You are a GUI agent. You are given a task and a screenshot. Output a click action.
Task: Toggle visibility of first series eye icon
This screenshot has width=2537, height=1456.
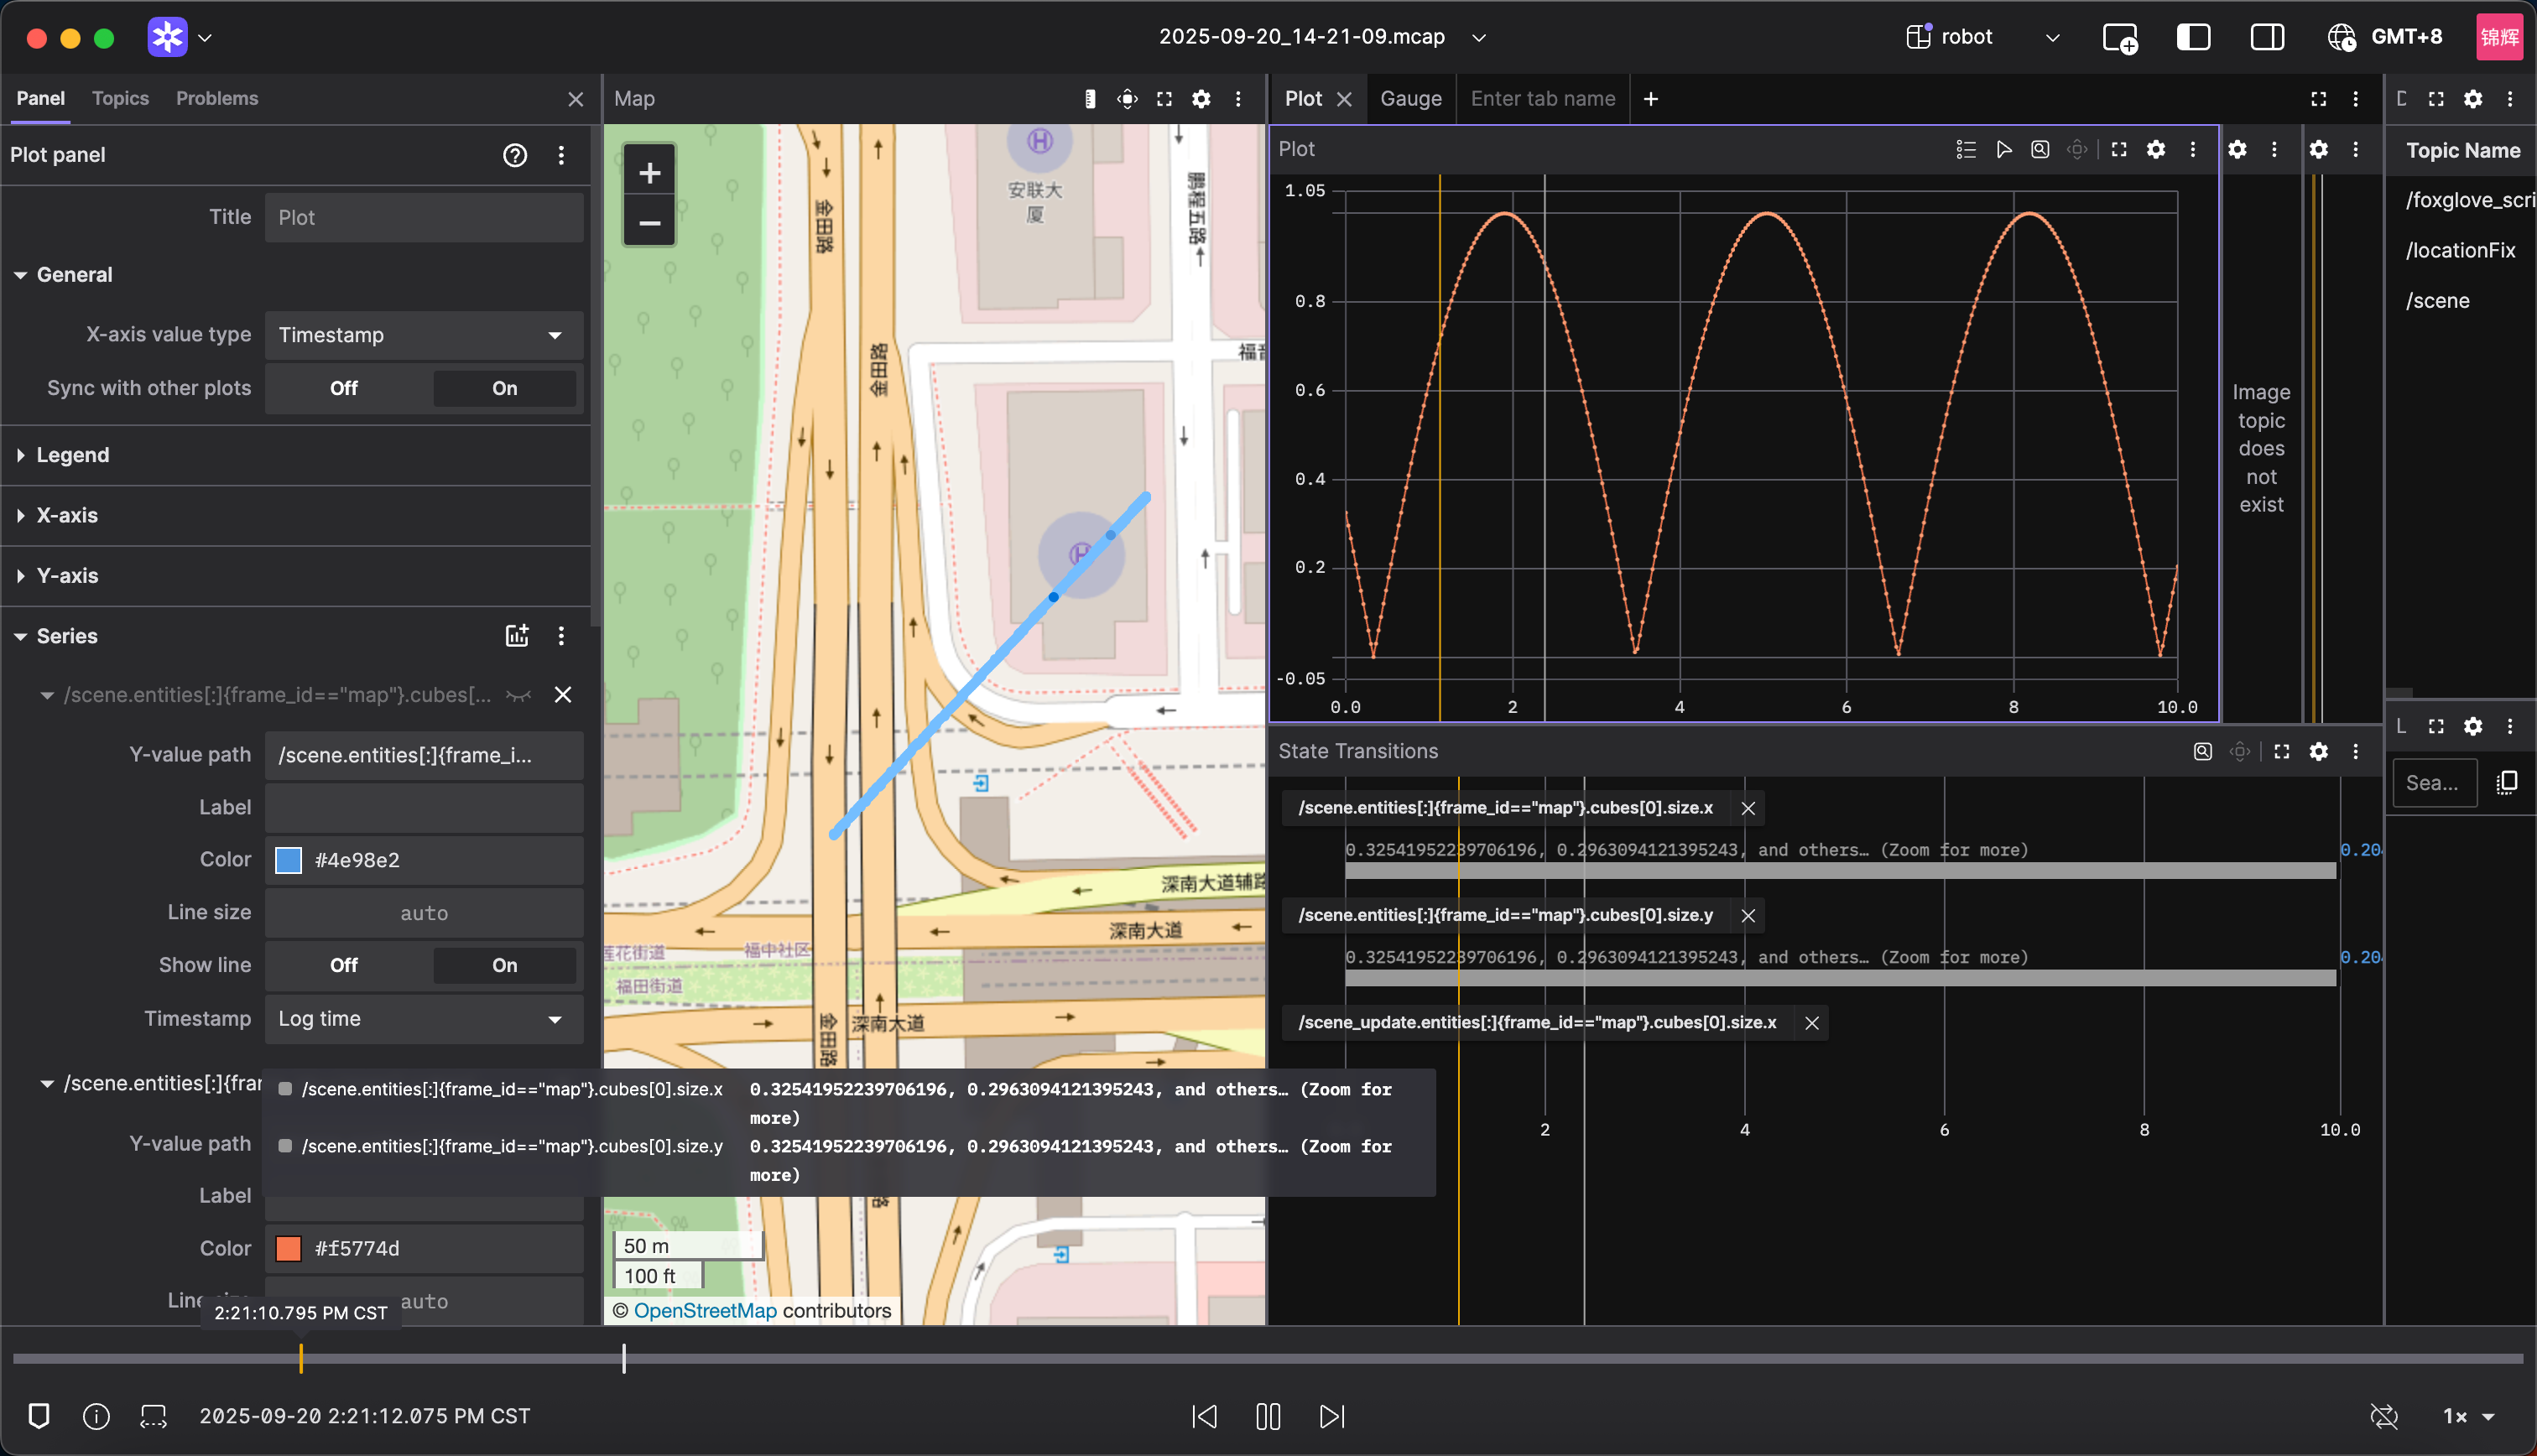point(518,695)
